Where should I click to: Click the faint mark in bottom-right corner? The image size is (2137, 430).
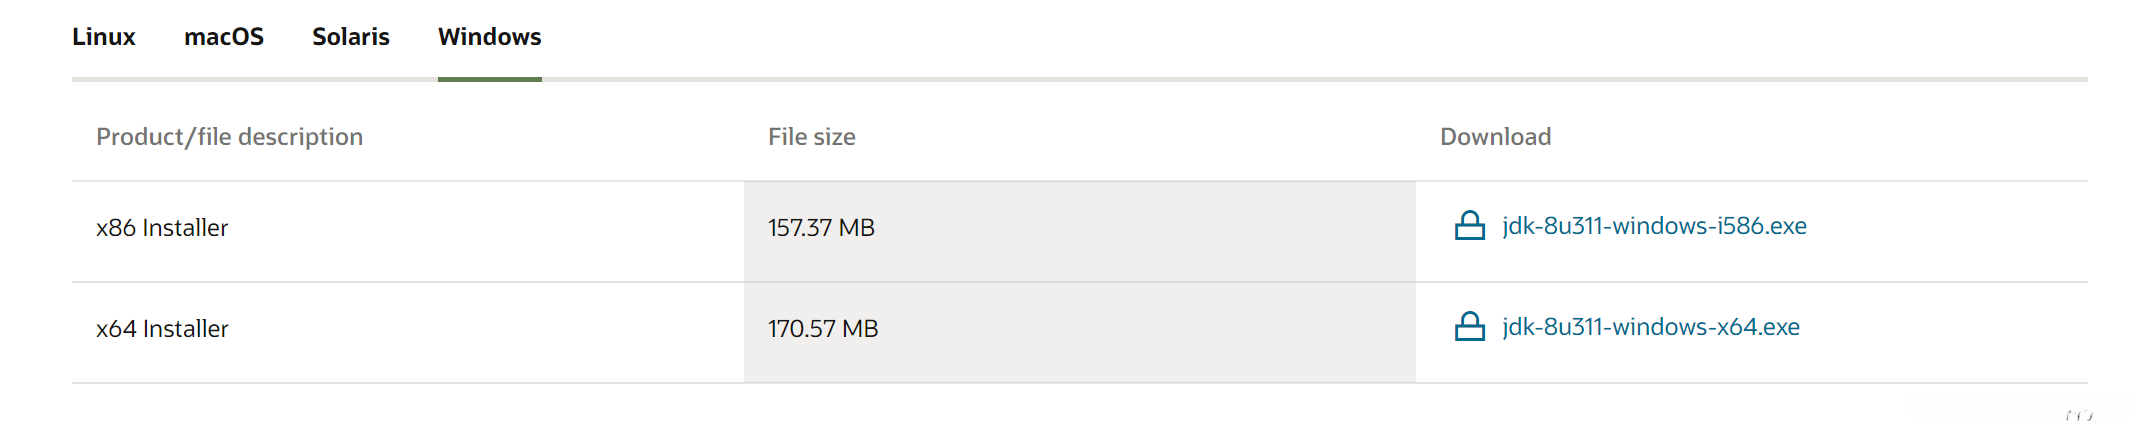coord(2079,415)
